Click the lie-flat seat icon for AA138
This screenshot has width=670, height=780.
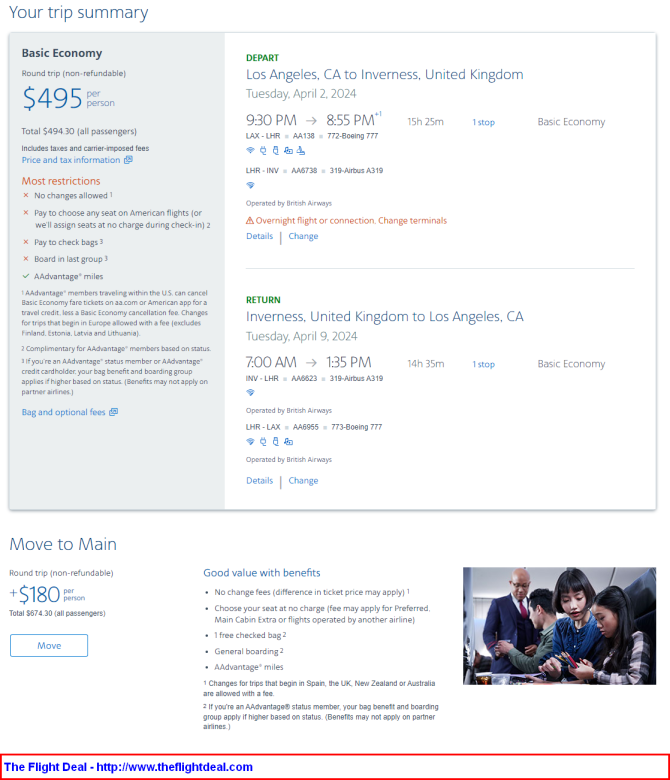pos(301,150)
